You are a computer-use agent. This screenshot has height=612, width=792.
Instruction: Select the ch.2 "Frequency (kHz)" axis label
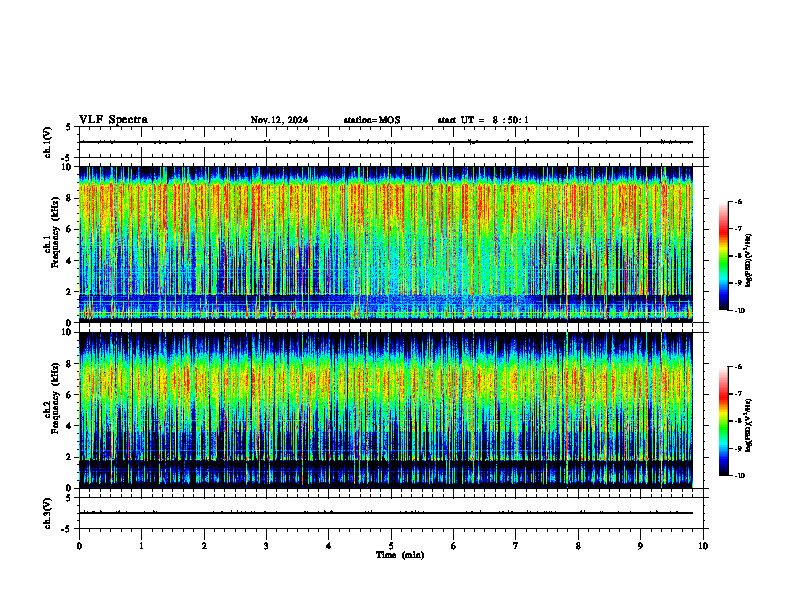coord(57,398)
